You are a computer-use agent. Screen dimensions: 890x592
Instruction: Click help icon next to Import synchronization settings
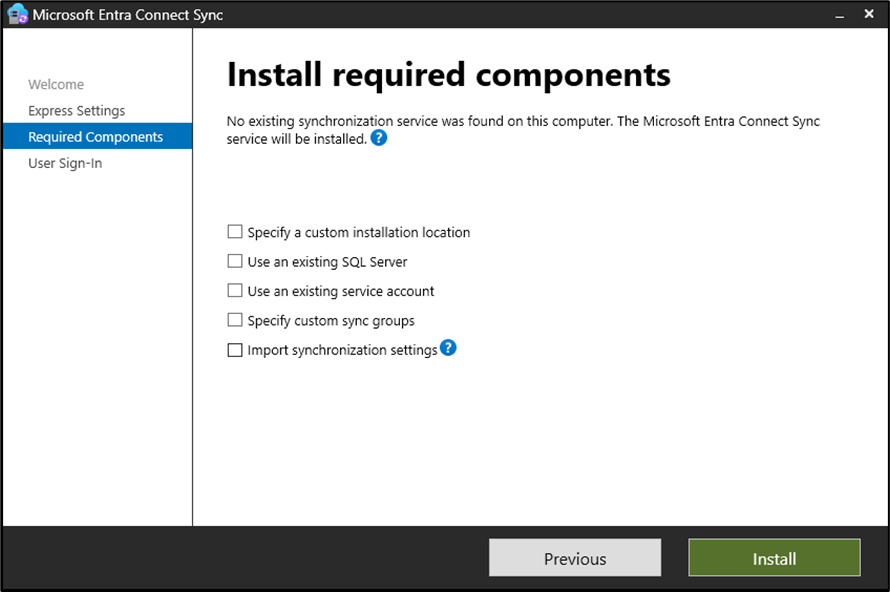448,348
